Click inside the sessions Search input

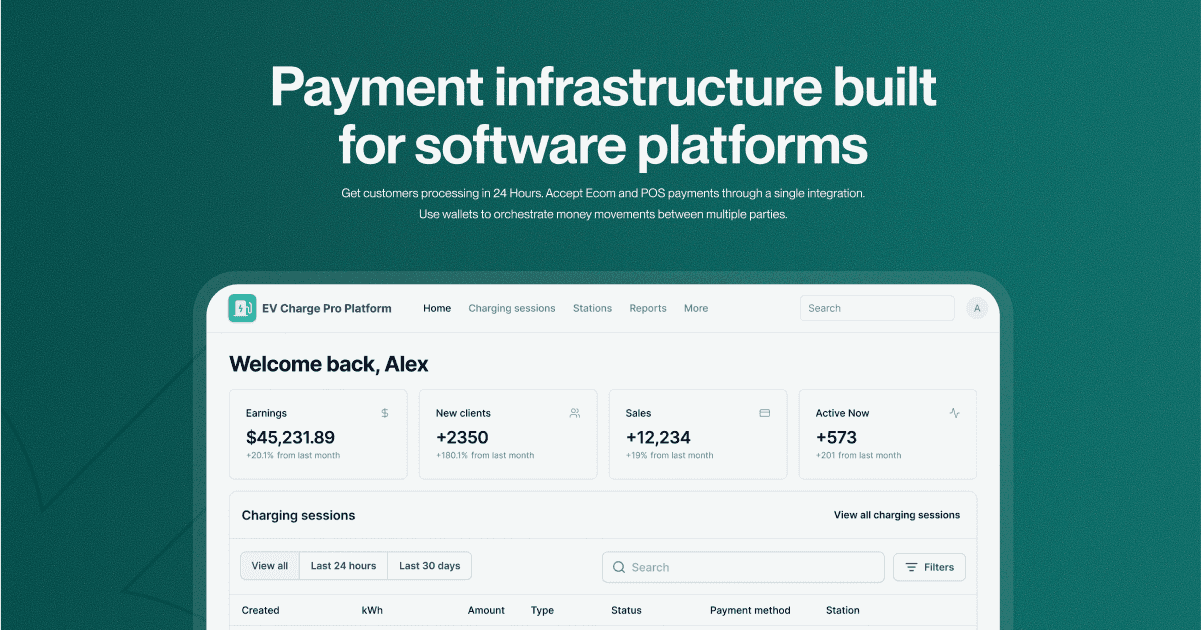(x=743, y=567)
